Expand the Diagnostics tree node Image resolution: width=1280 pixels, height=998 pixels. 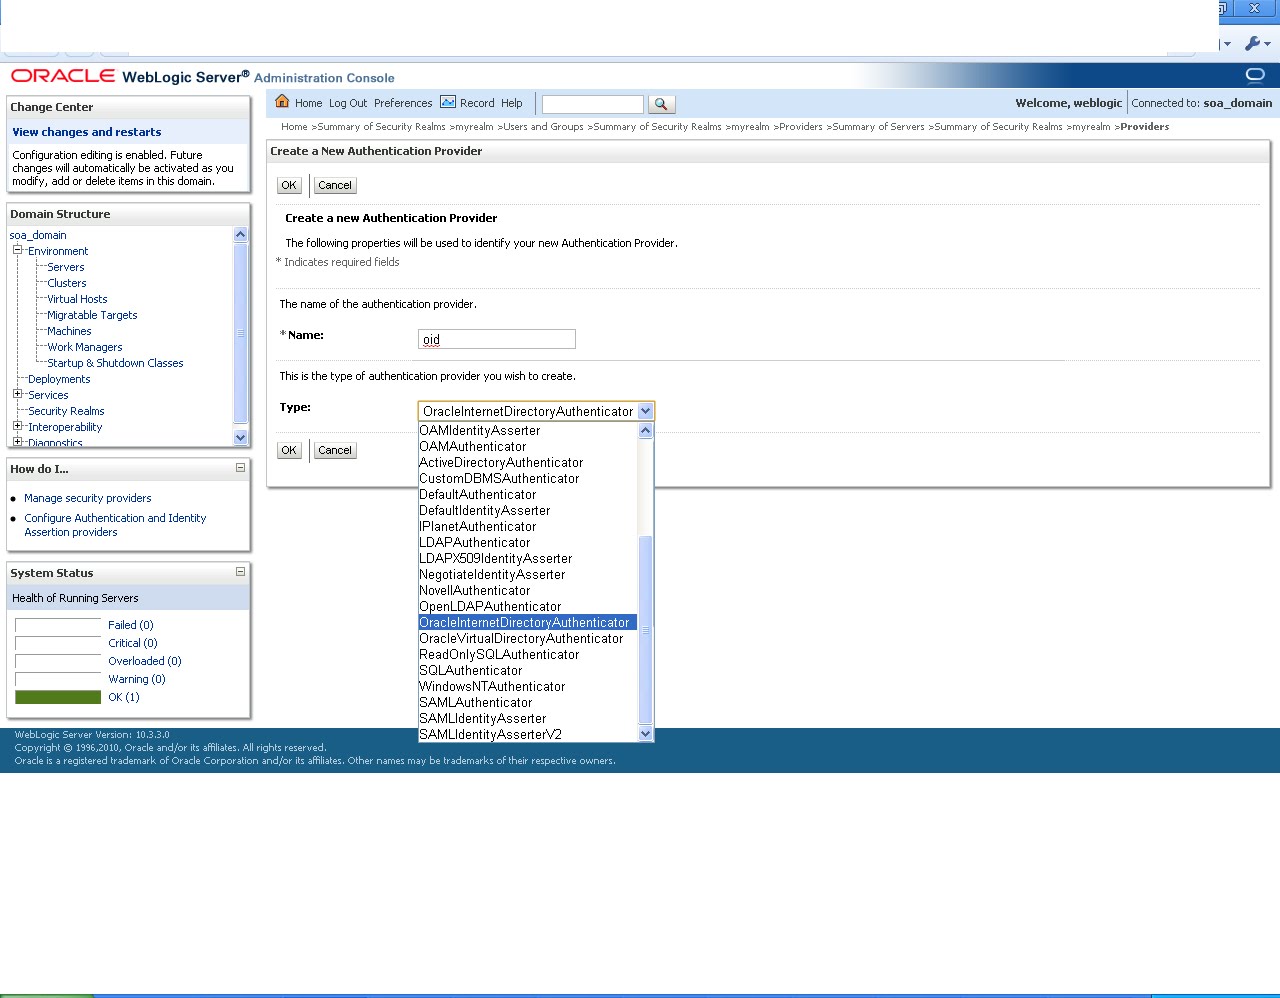pyautogui.click(x=17, y=442)
